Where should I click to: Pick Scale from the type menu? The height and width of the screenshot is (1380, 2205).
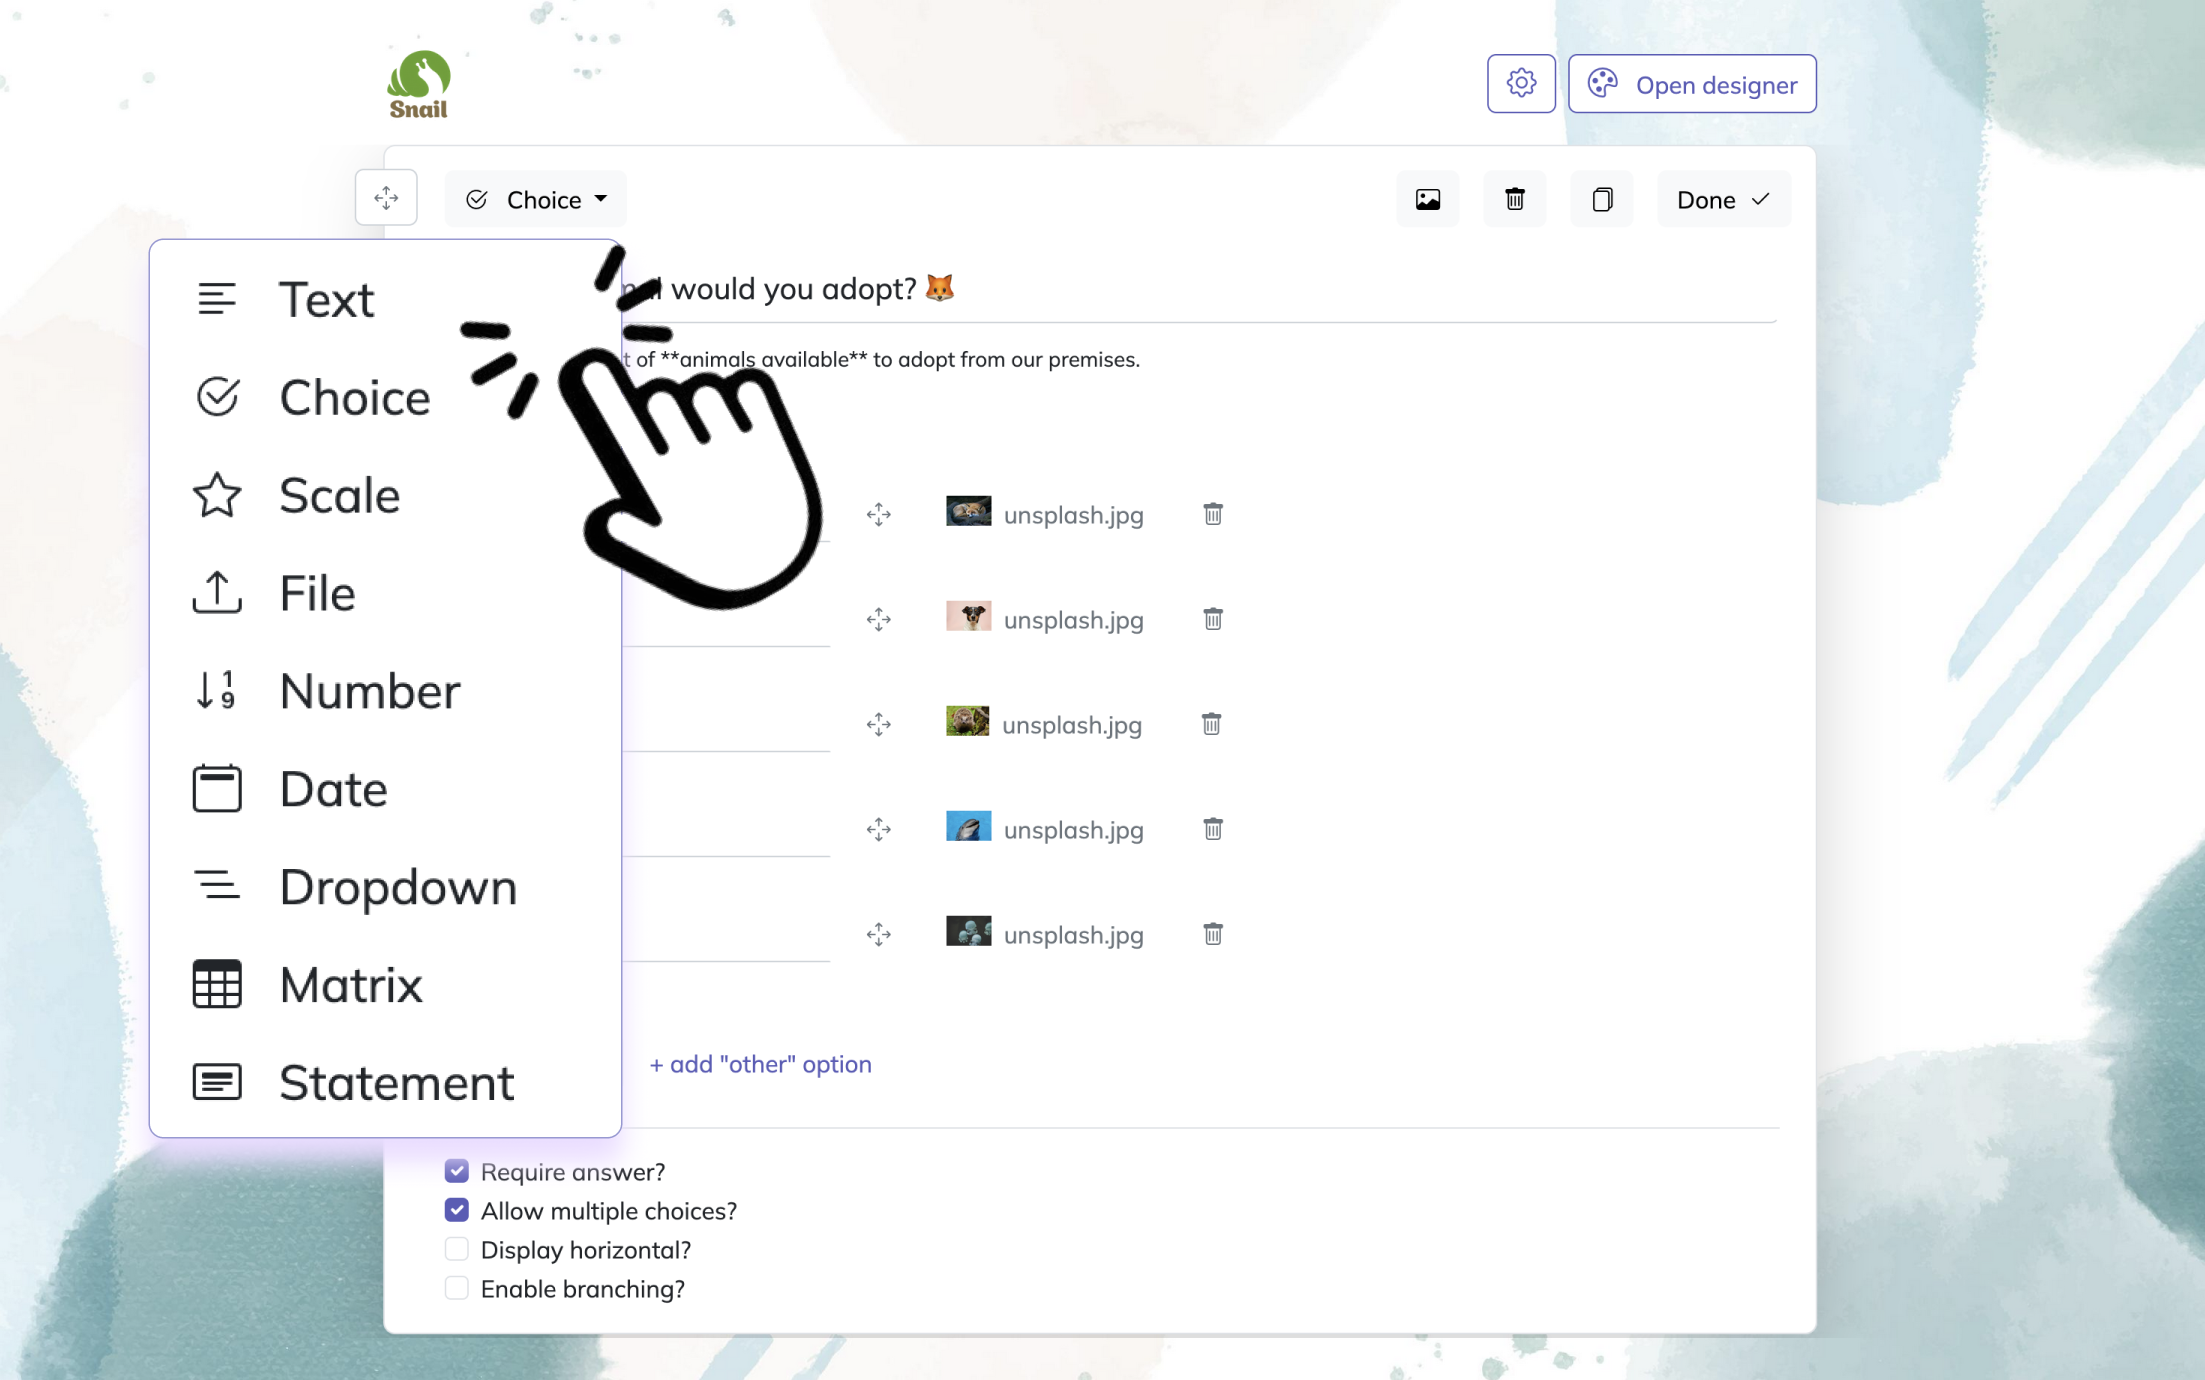339,495
